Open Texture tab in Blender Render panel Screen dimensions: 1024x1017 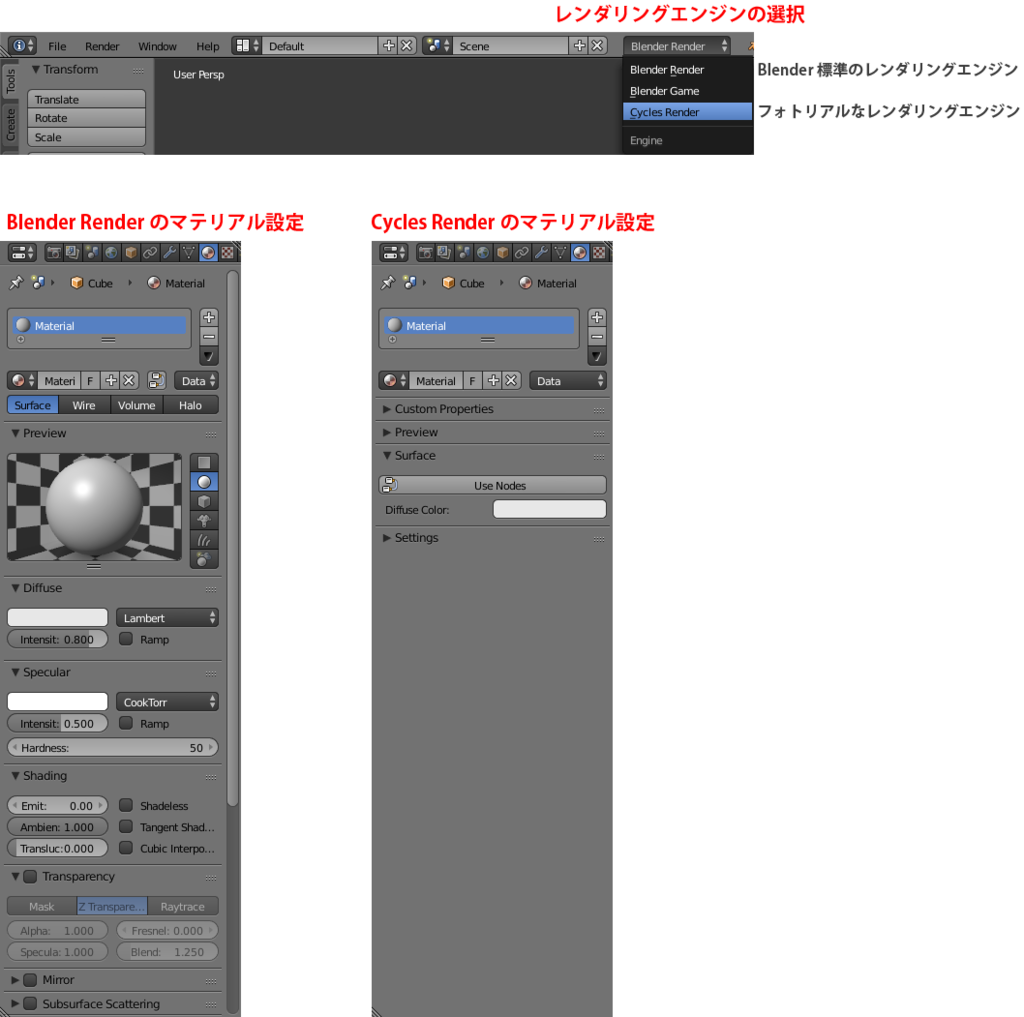tap(227, 253)
